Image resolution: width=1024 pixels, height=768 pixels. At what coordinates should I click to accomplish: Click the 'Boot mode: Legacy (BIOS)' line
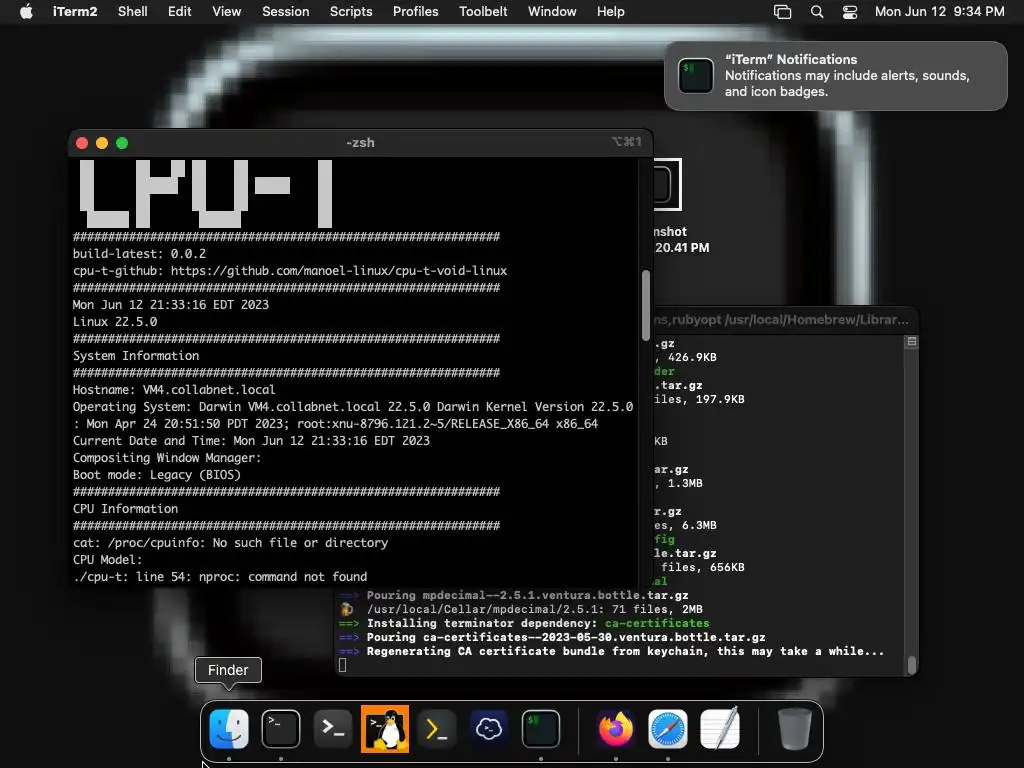point(157,475)
